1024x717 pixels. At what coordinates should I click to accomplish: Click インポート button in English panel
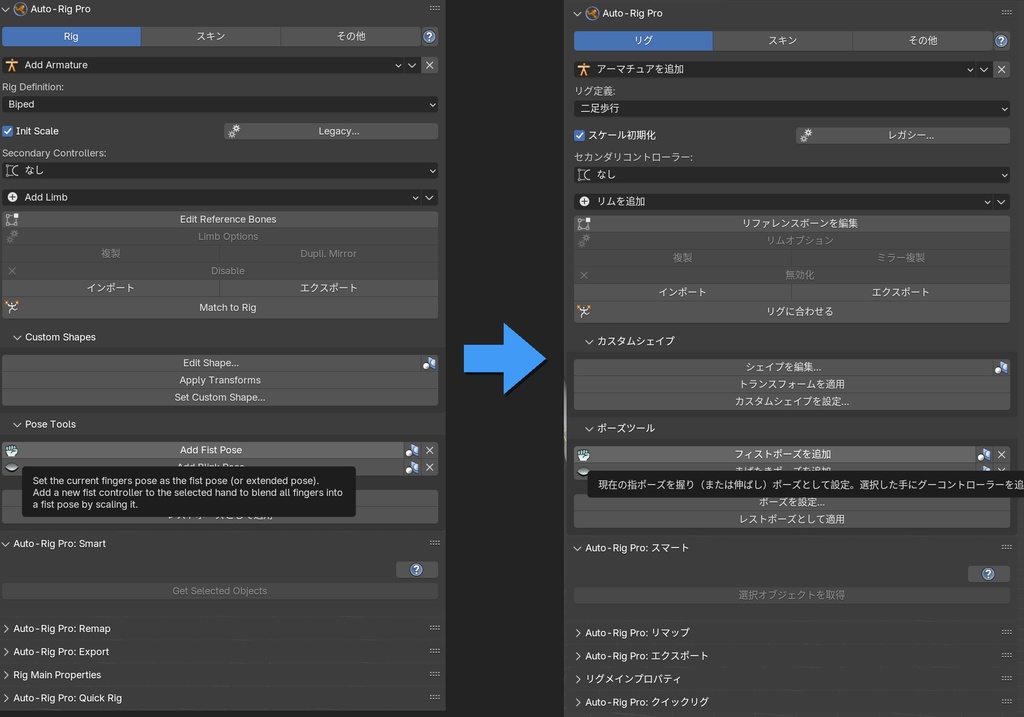(110, 288)
